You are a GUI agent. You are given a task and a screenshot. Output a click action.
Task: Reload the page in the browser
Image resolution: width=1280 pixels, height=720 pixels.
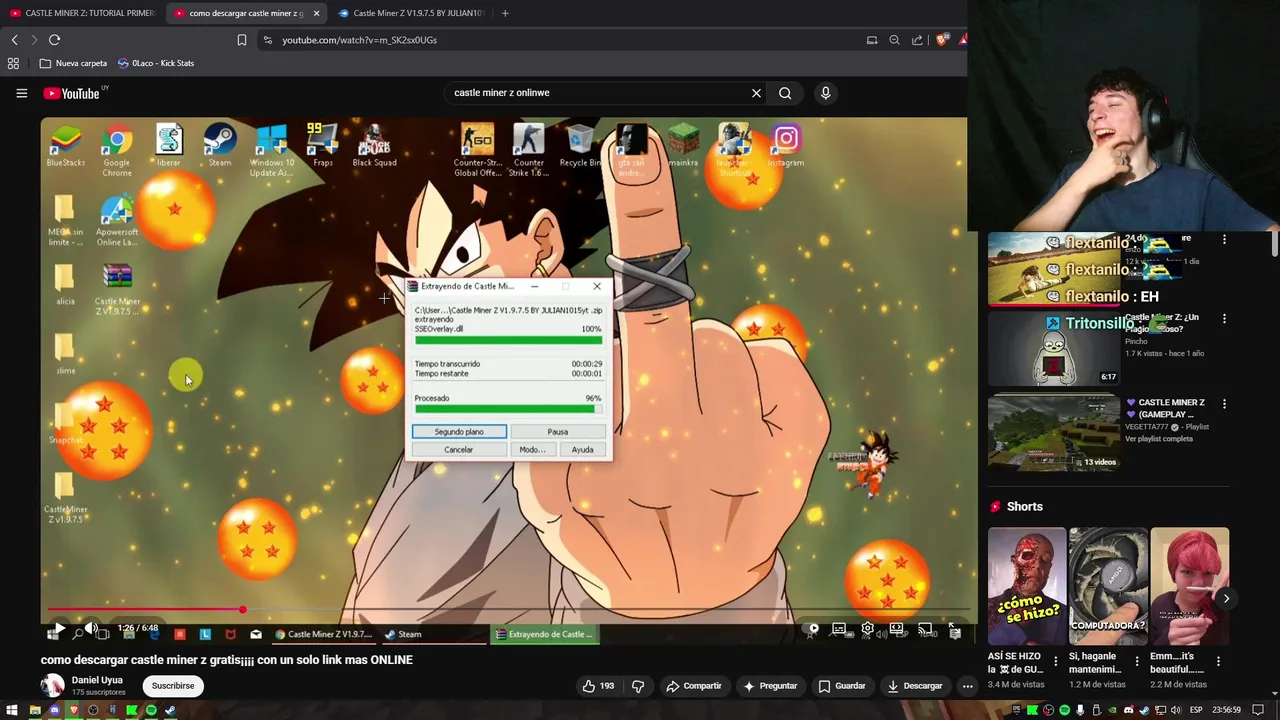click(x=54, y=40)
